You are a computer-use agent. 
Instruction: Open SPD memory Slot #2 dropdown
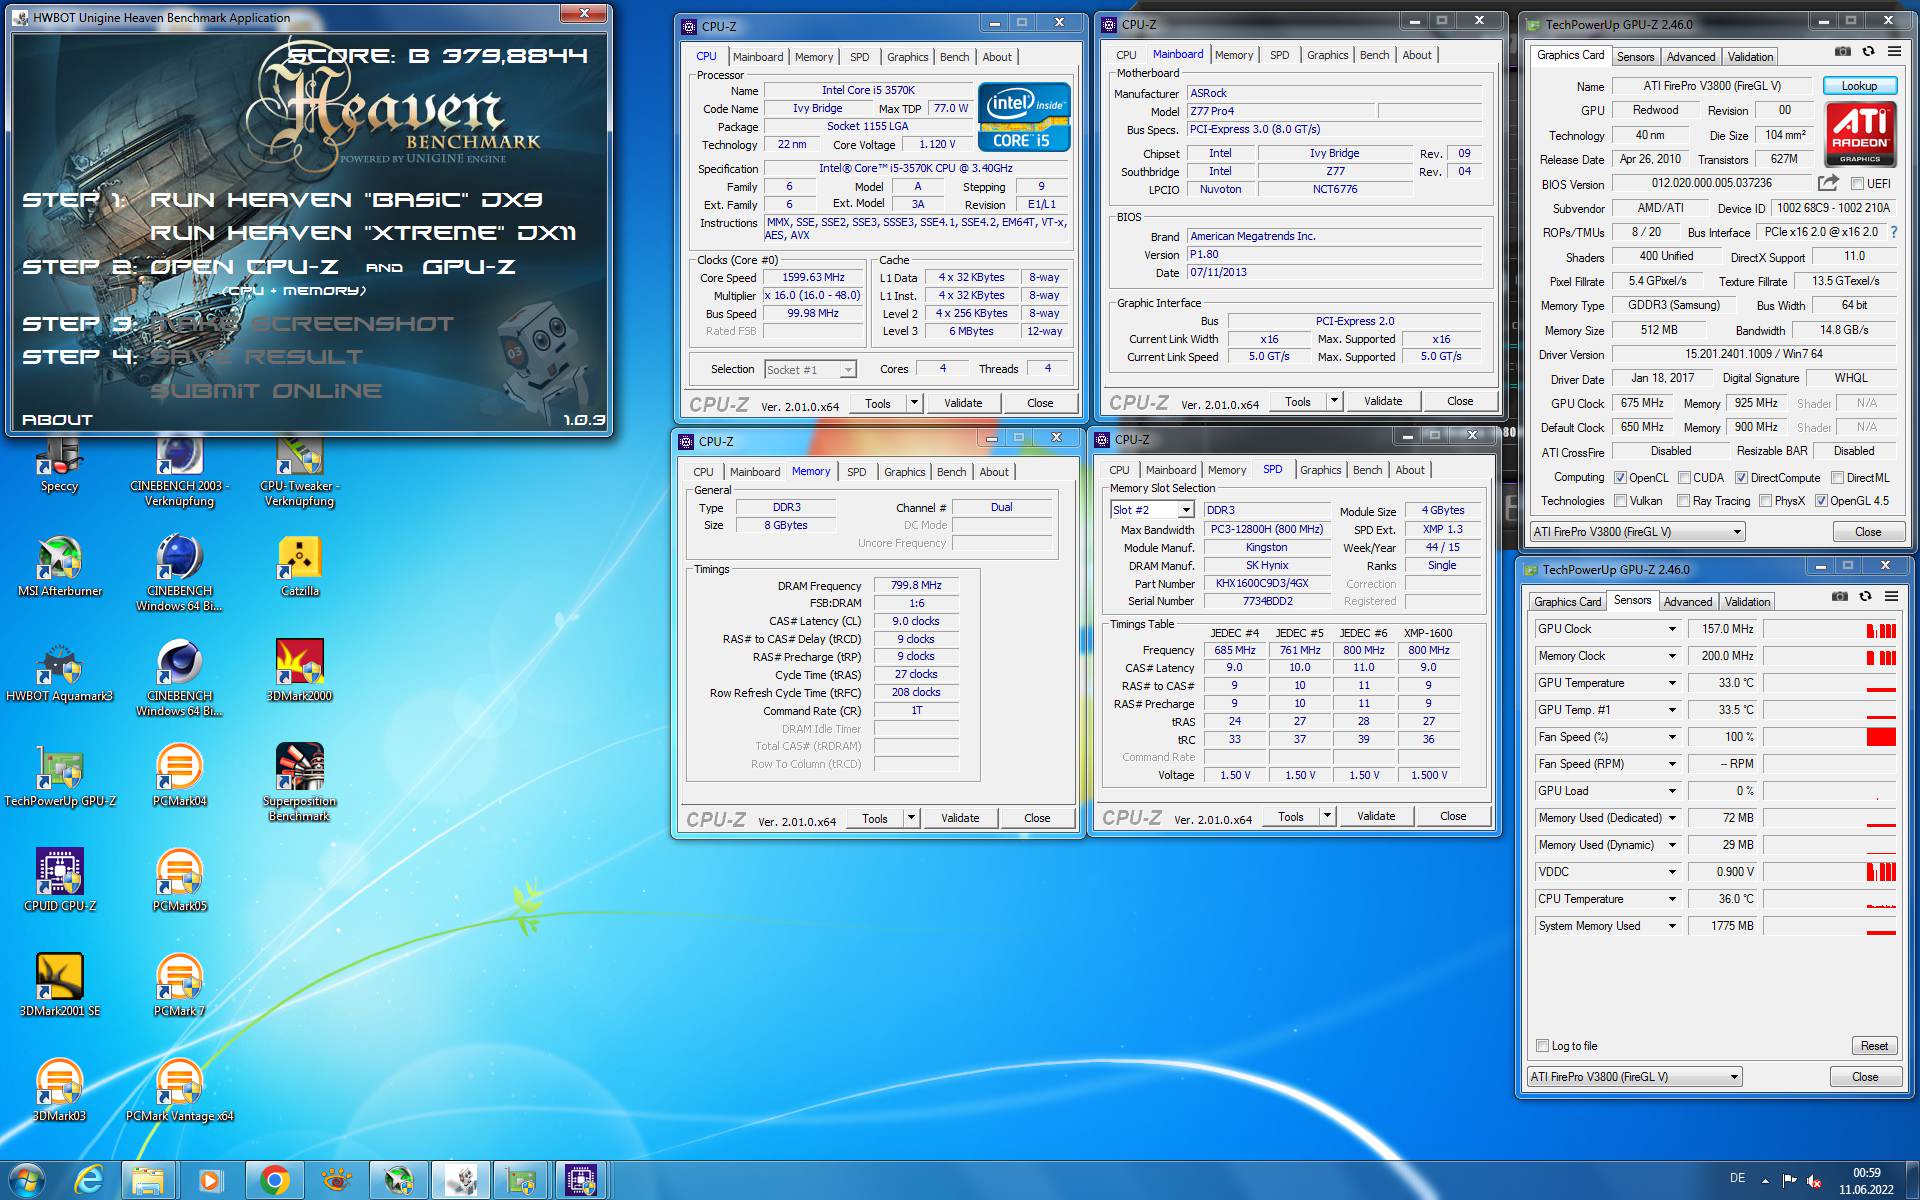[x=1152, y=510]
